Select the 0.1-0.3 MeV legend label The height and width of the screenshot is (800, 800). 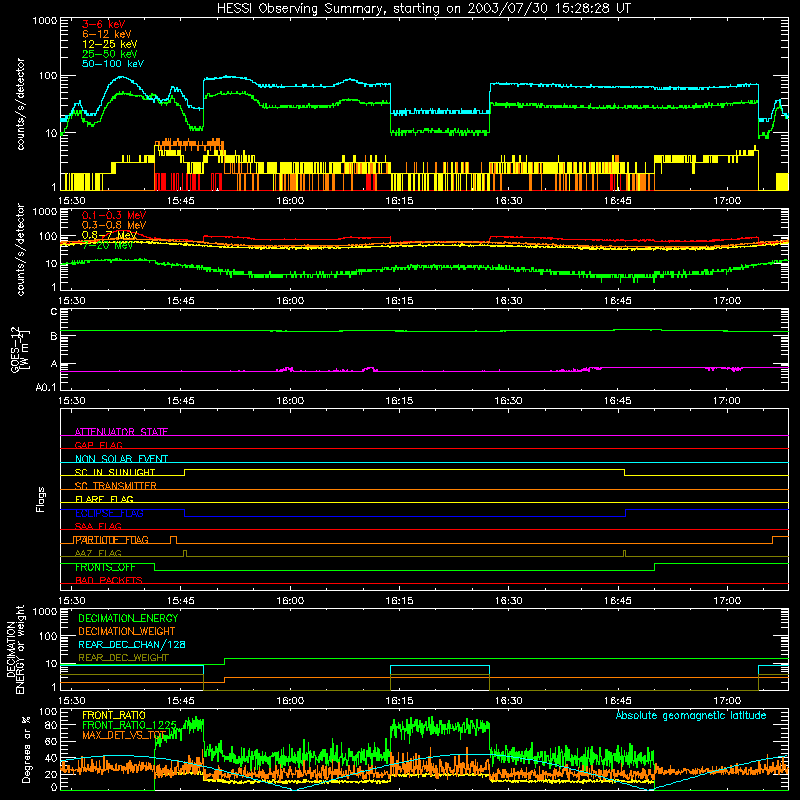(114, 215)
